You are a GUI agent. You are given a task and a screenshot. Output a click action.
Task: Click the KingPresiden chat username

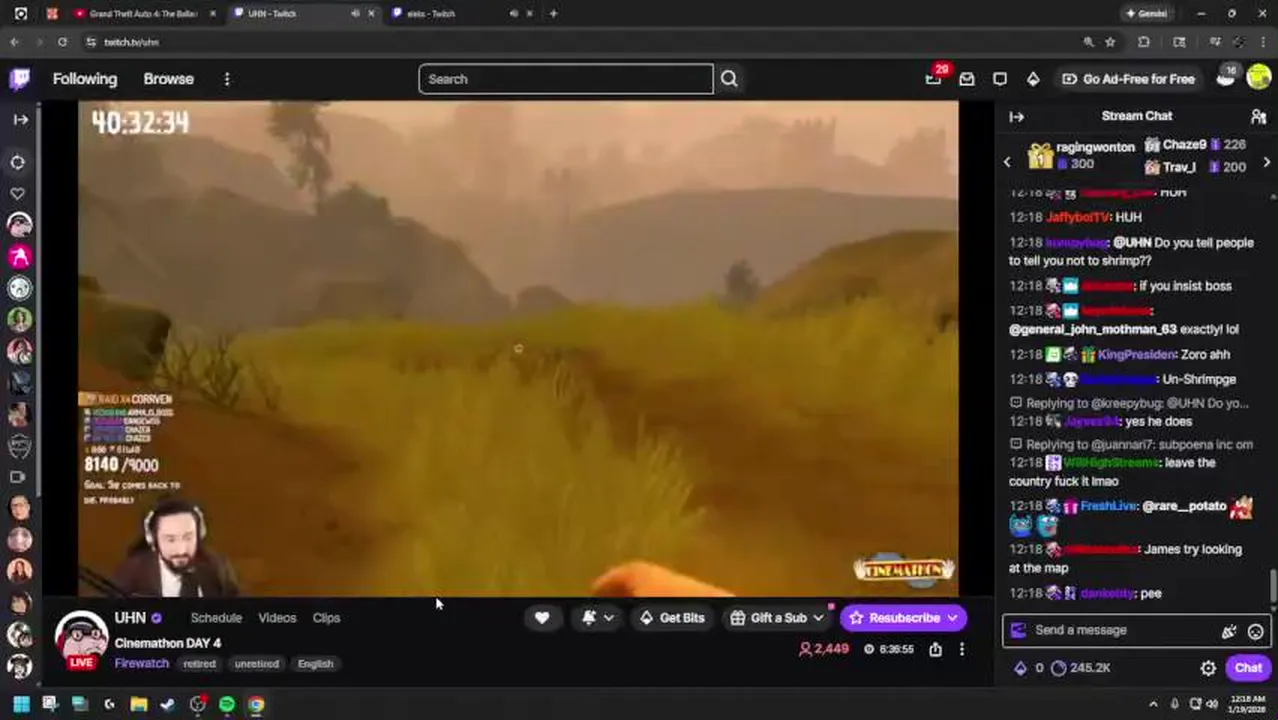coord(1136,354)
